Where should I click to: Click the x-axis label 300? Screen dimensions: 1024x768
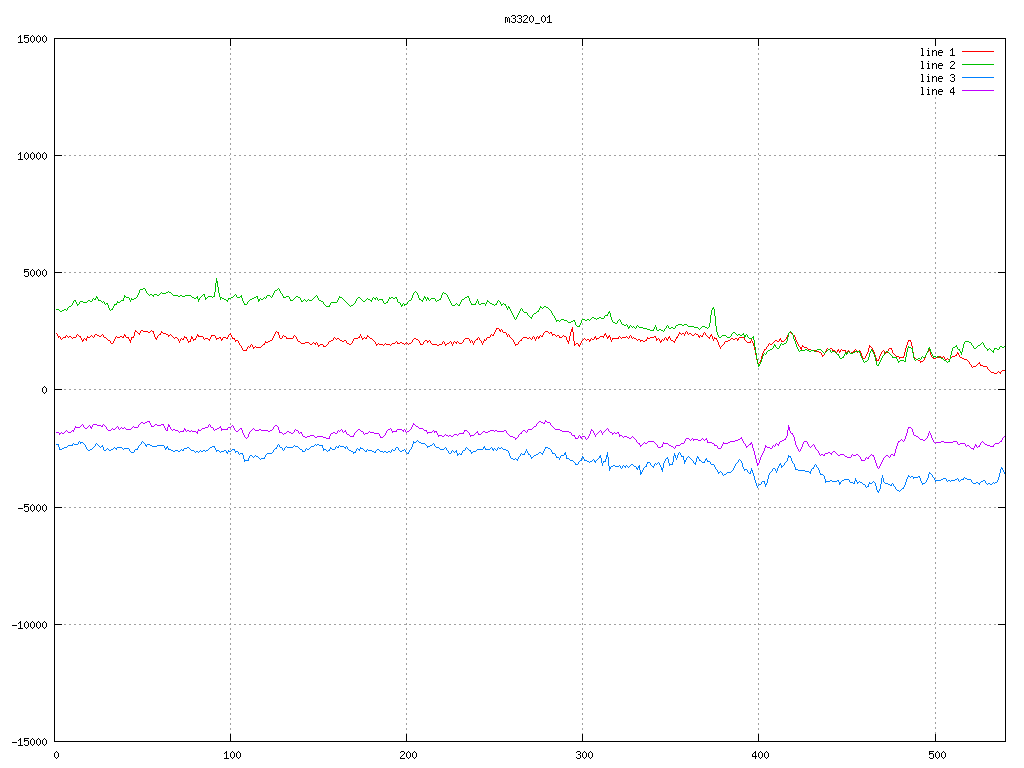pos(584,756)
